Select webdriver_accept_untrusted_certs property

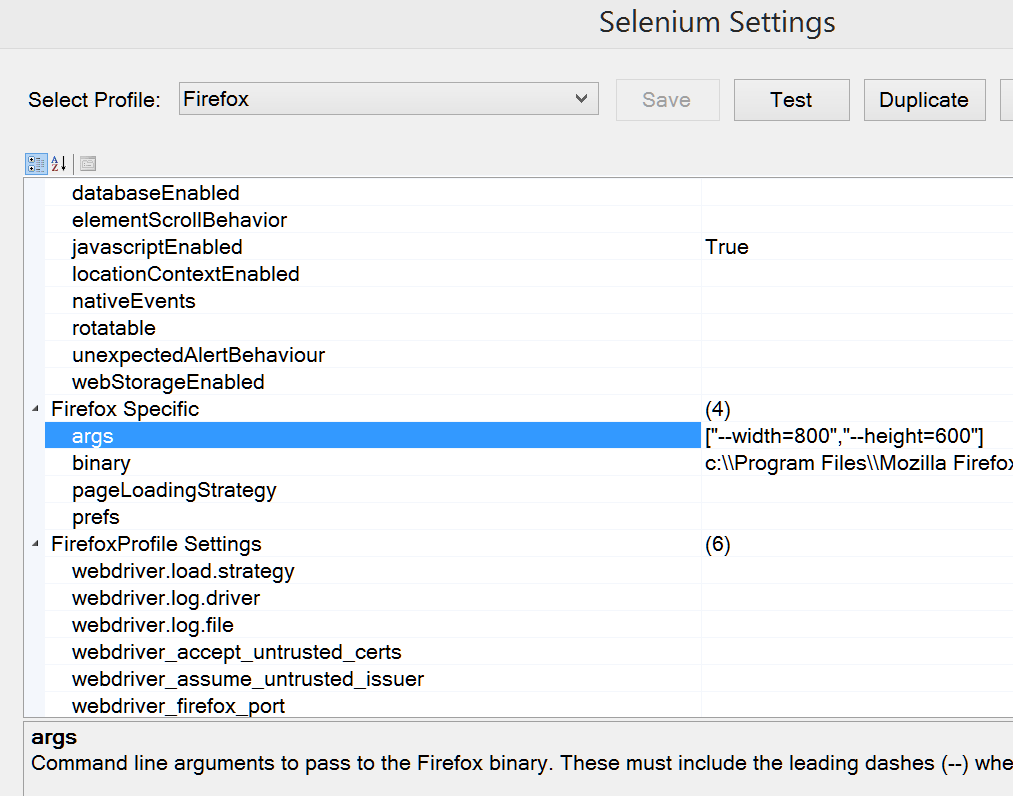236,652
